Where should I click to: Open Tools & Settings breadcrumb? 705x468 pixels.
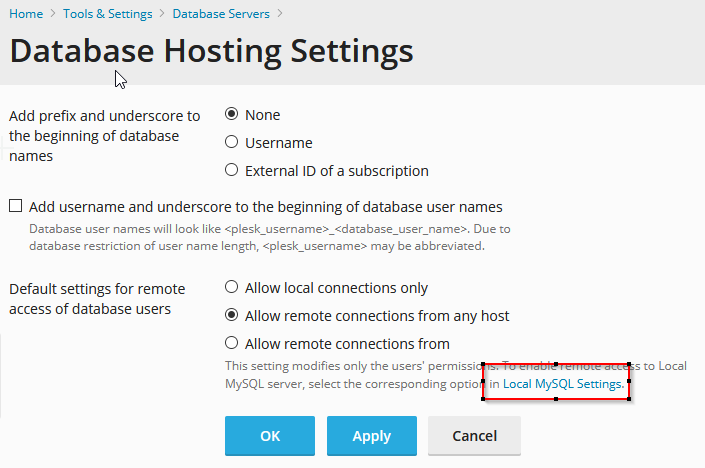[x=107, y=14]
